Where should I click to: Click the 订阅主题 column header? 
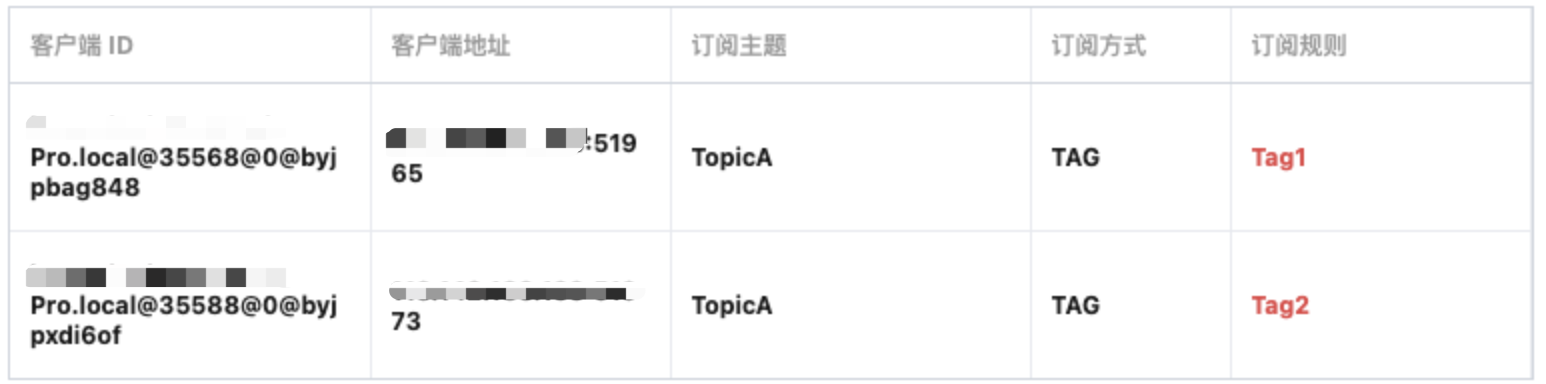[x=739, y=47]
